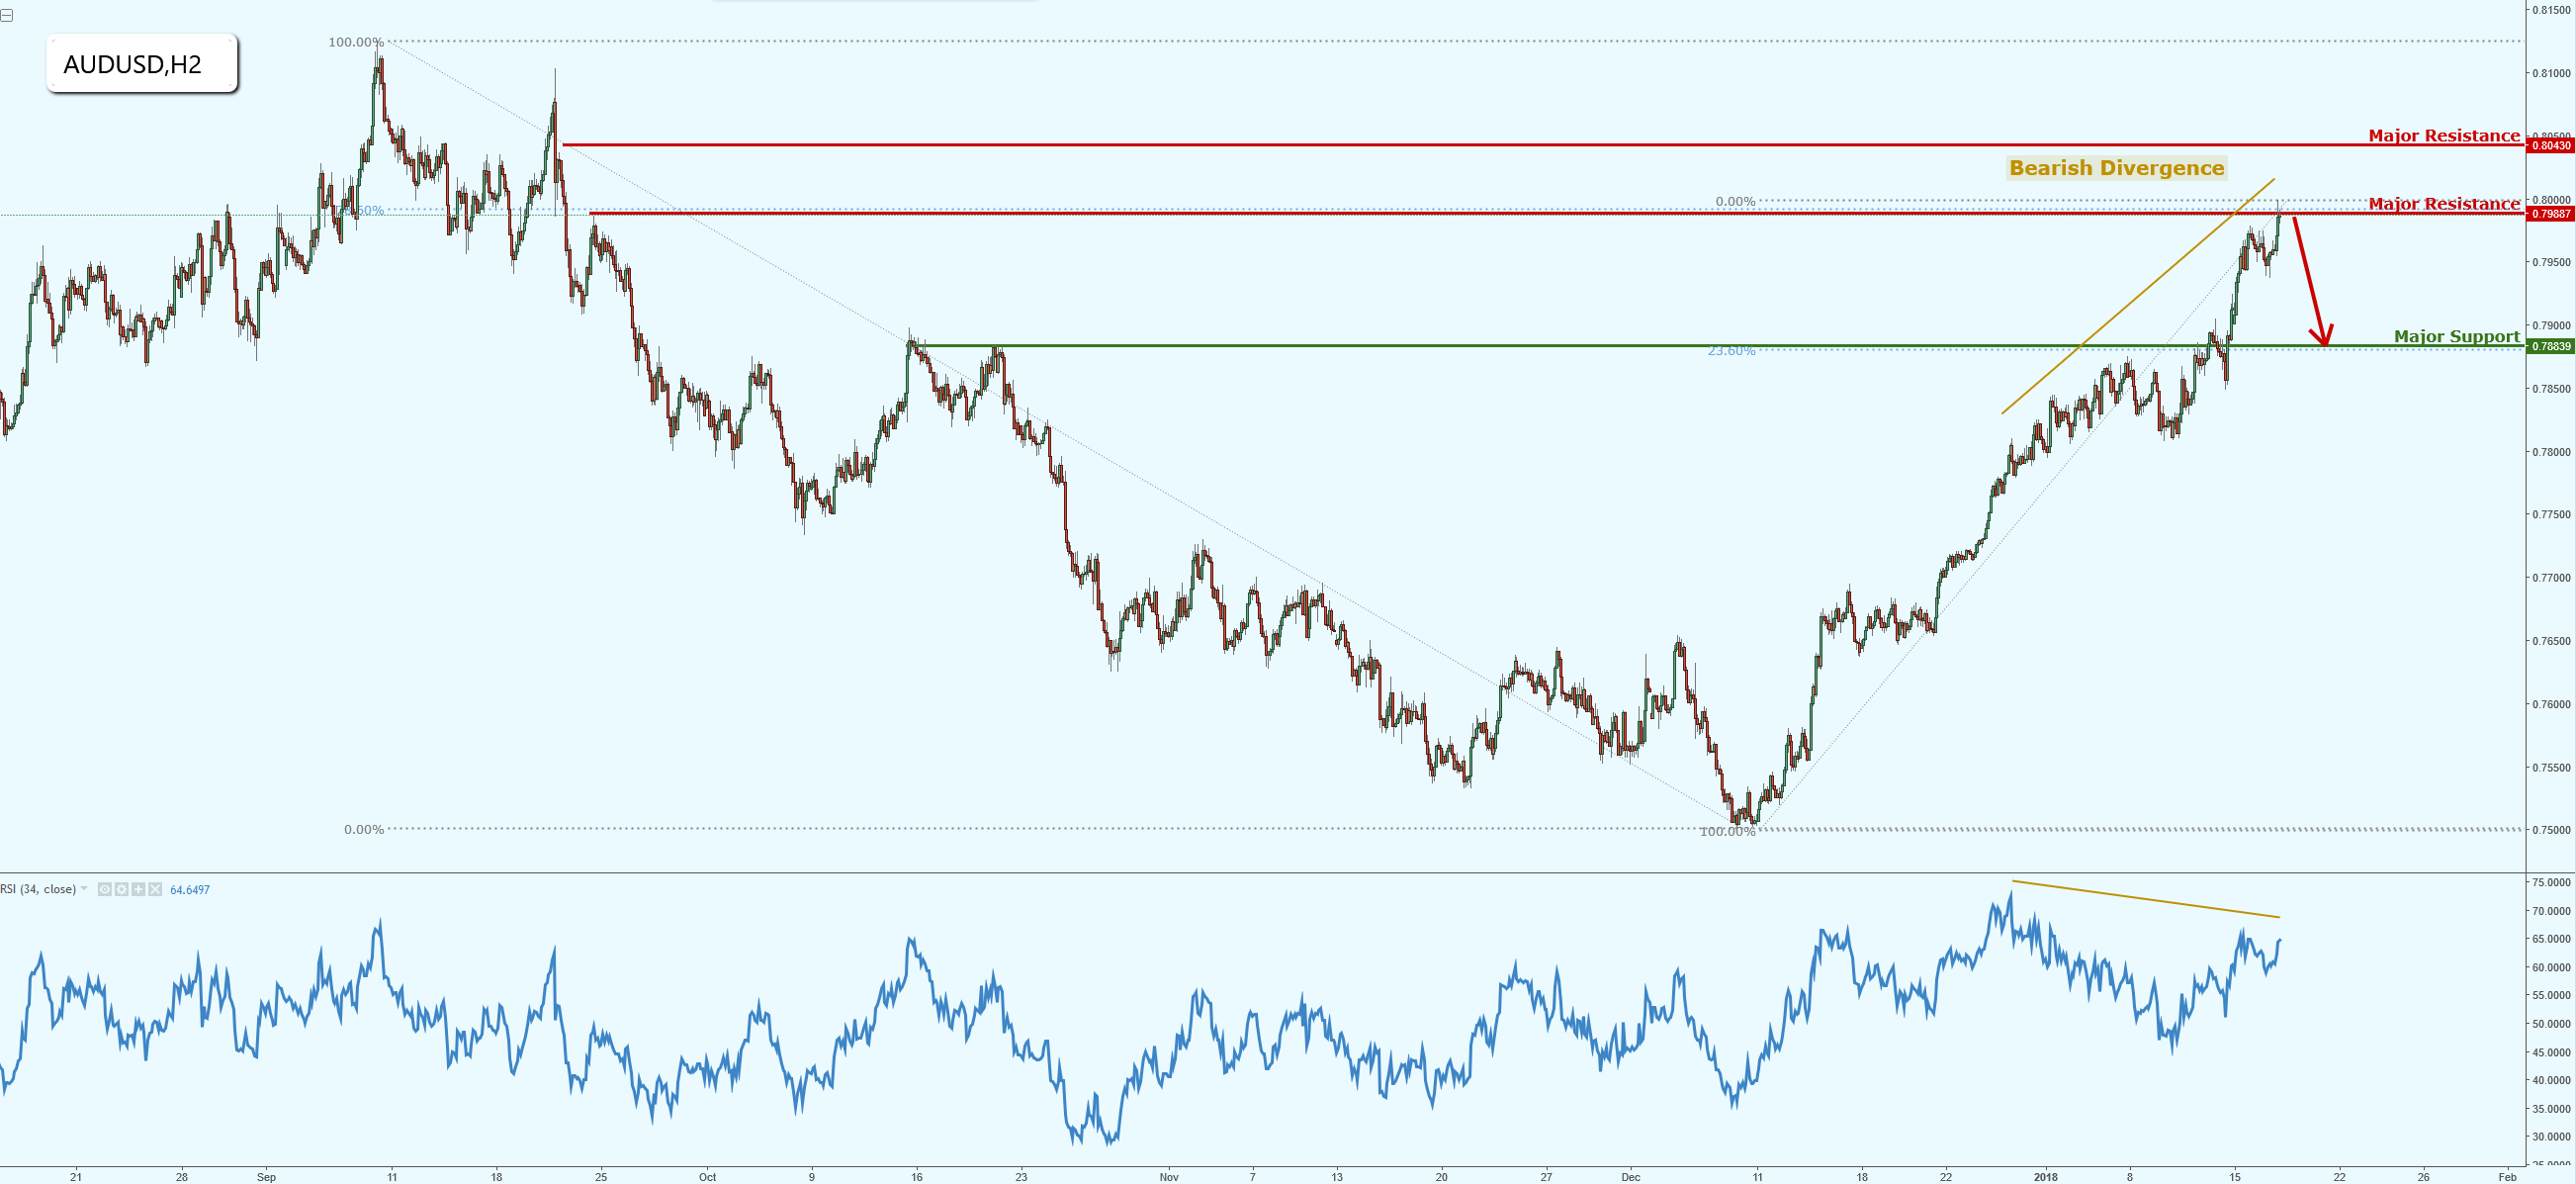This screenshot has height=1184, width=2576.
Task: Click the Dec label on time axis
Action: 1631,1177
